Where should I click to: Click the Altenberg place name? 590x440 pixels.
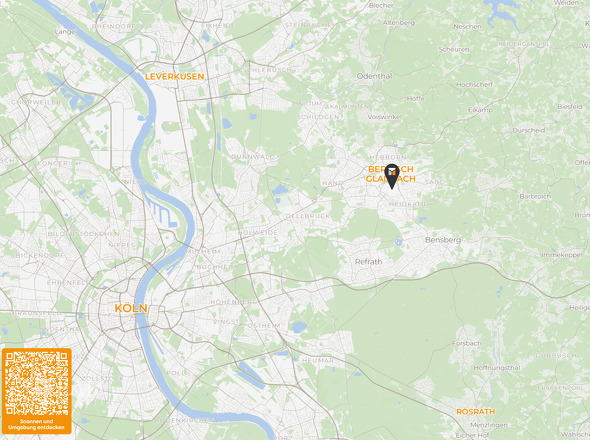click(x=399, y=23)
